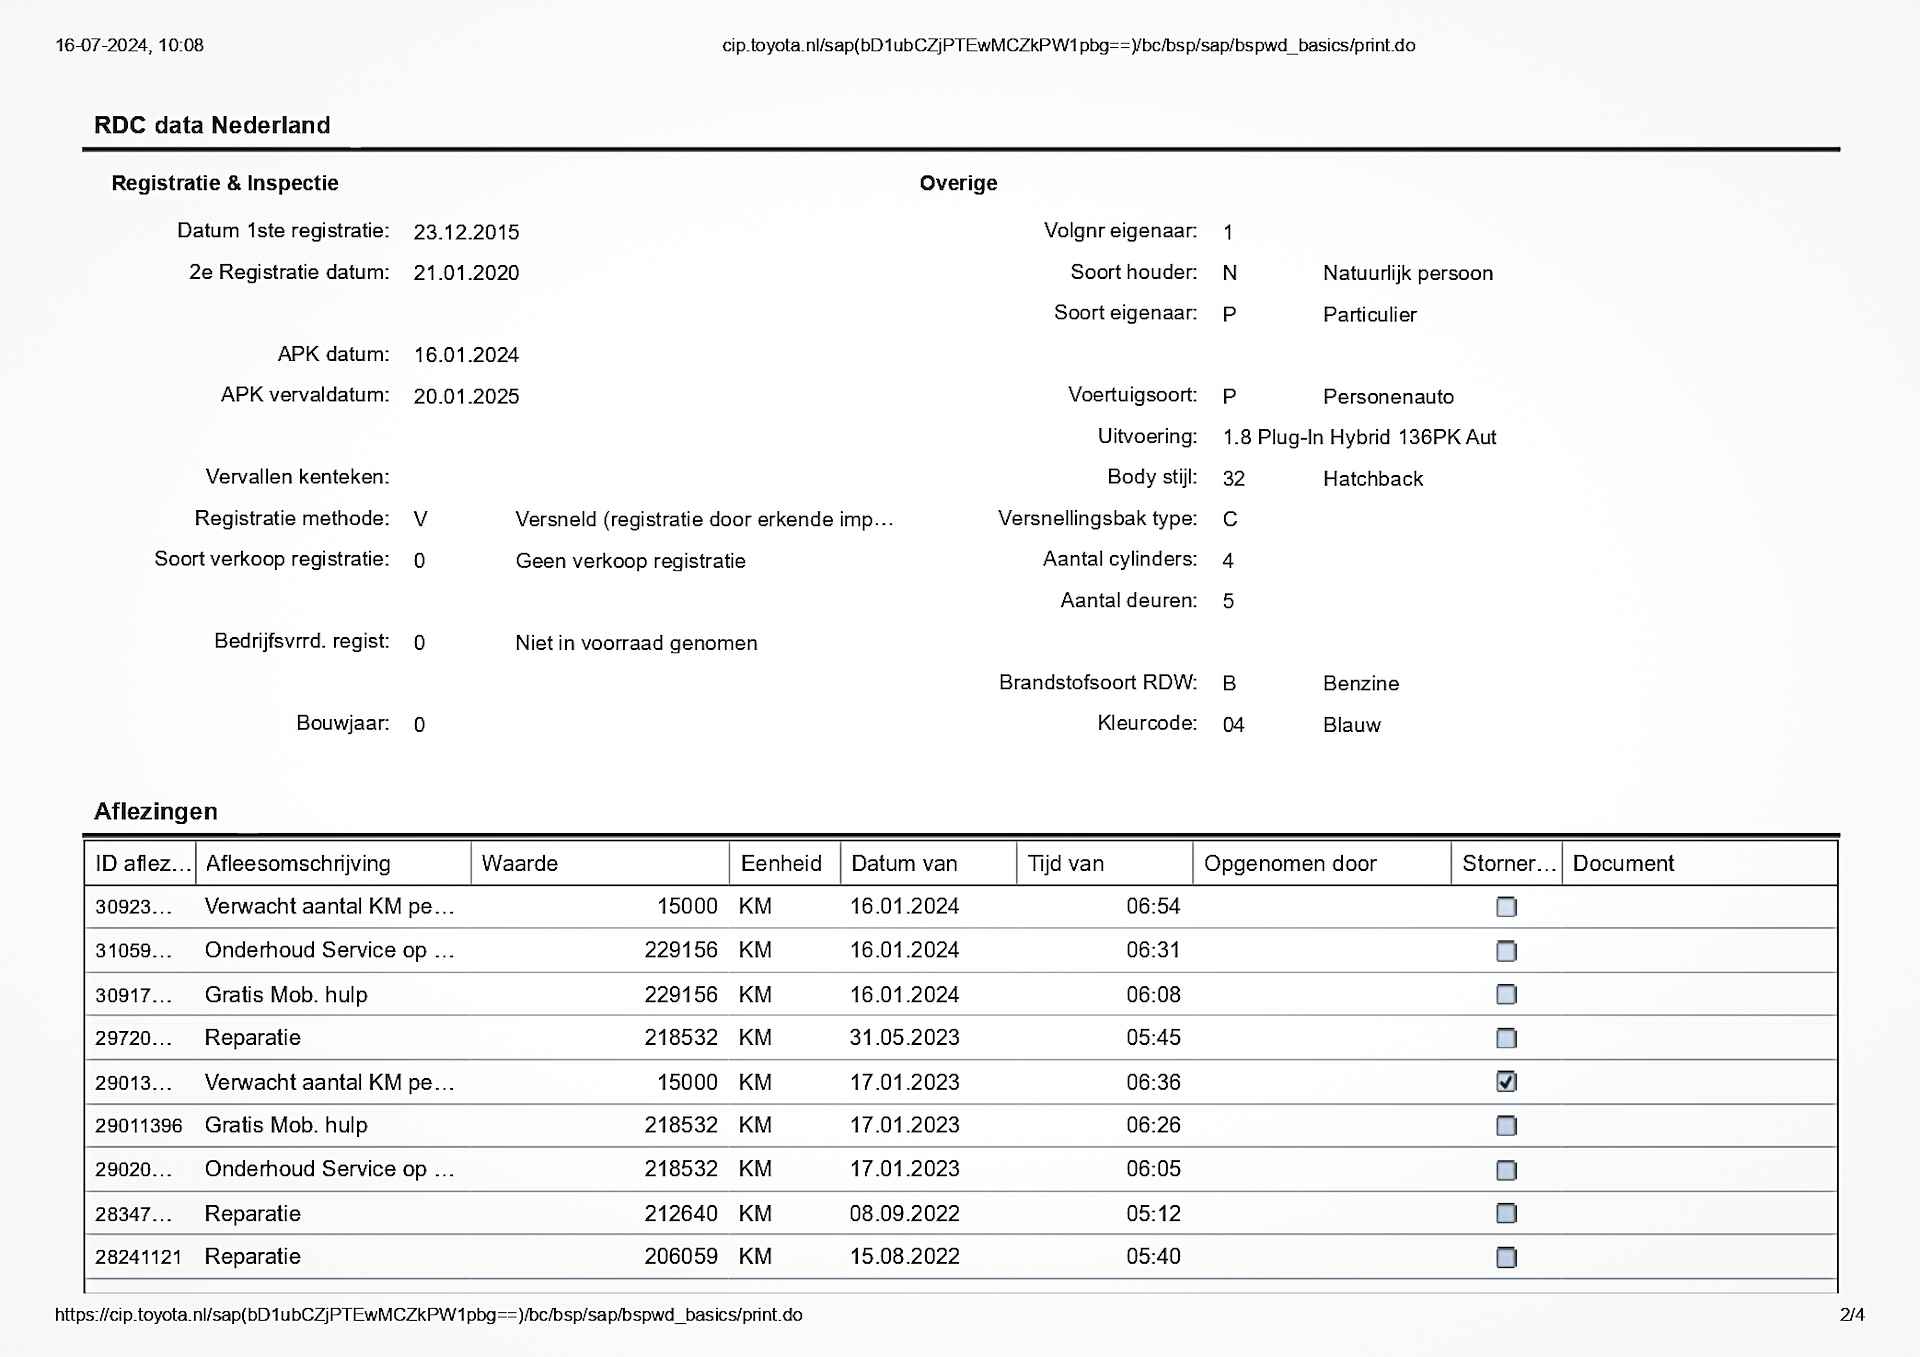Select second registration date 21.01.2020
This screenshot has width=1920, height=1357.
coord(466,273)
